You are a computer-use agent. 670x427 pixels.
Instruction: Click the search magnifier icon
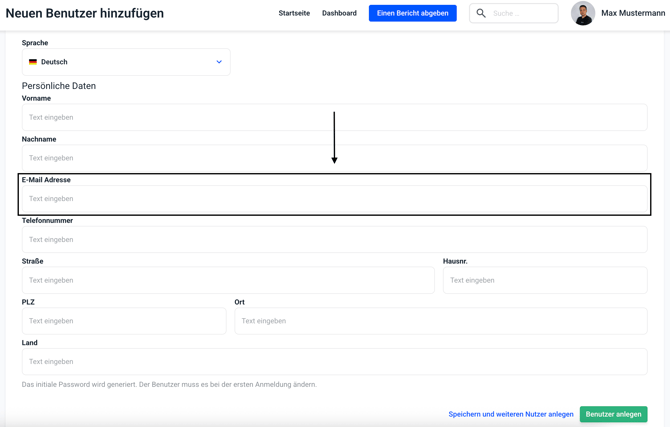point(481,14)
